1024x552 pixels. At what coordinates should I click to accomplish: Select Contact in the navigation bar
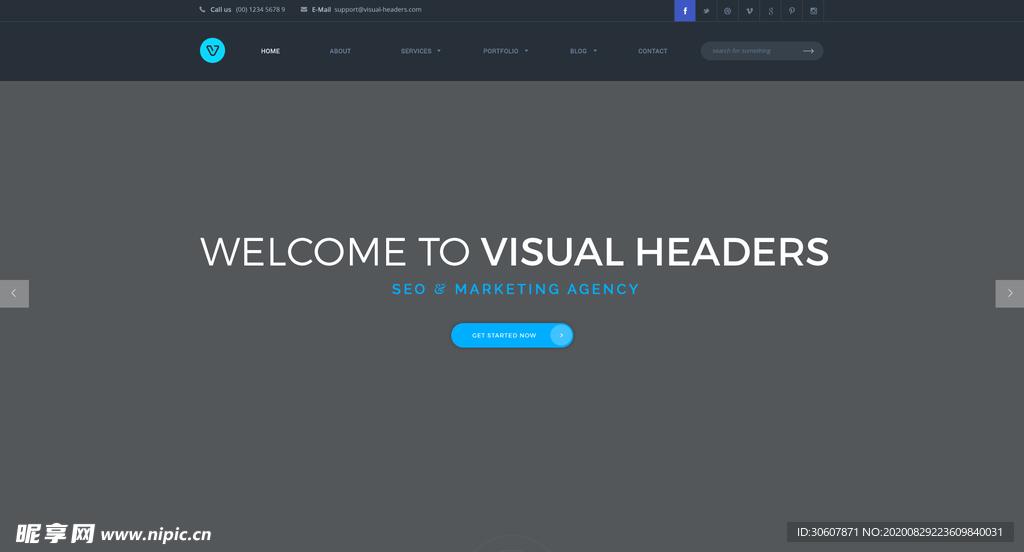[x=652, y=51]
